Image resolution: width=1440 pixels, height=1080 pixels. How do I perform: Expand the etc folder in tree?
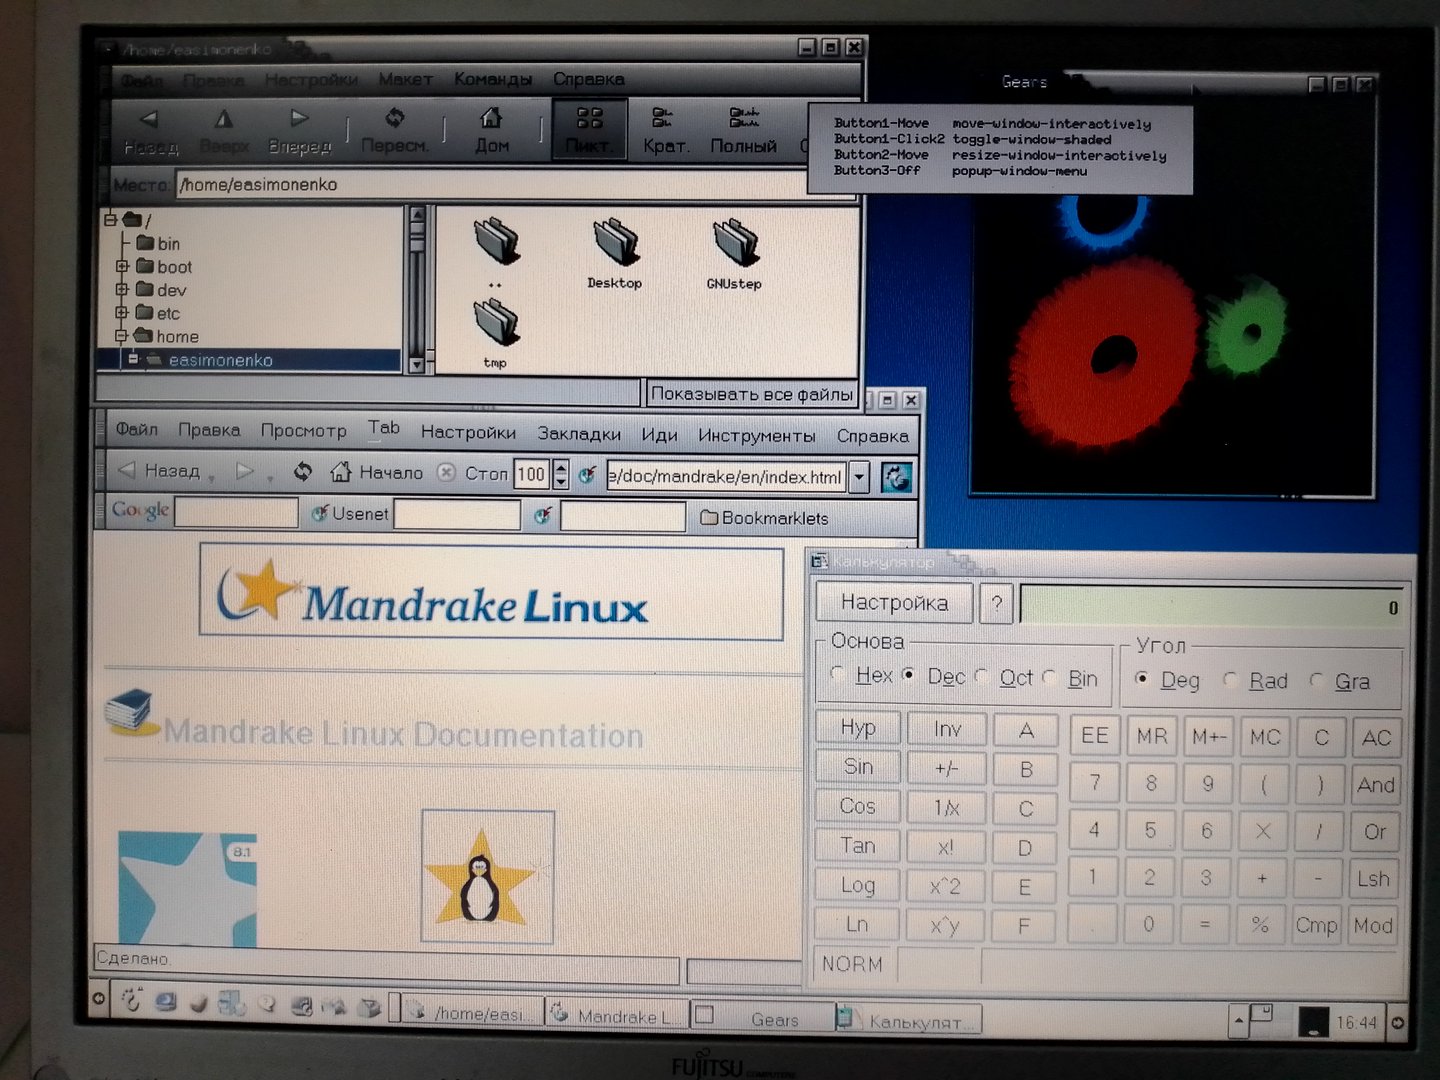point(122,312)
